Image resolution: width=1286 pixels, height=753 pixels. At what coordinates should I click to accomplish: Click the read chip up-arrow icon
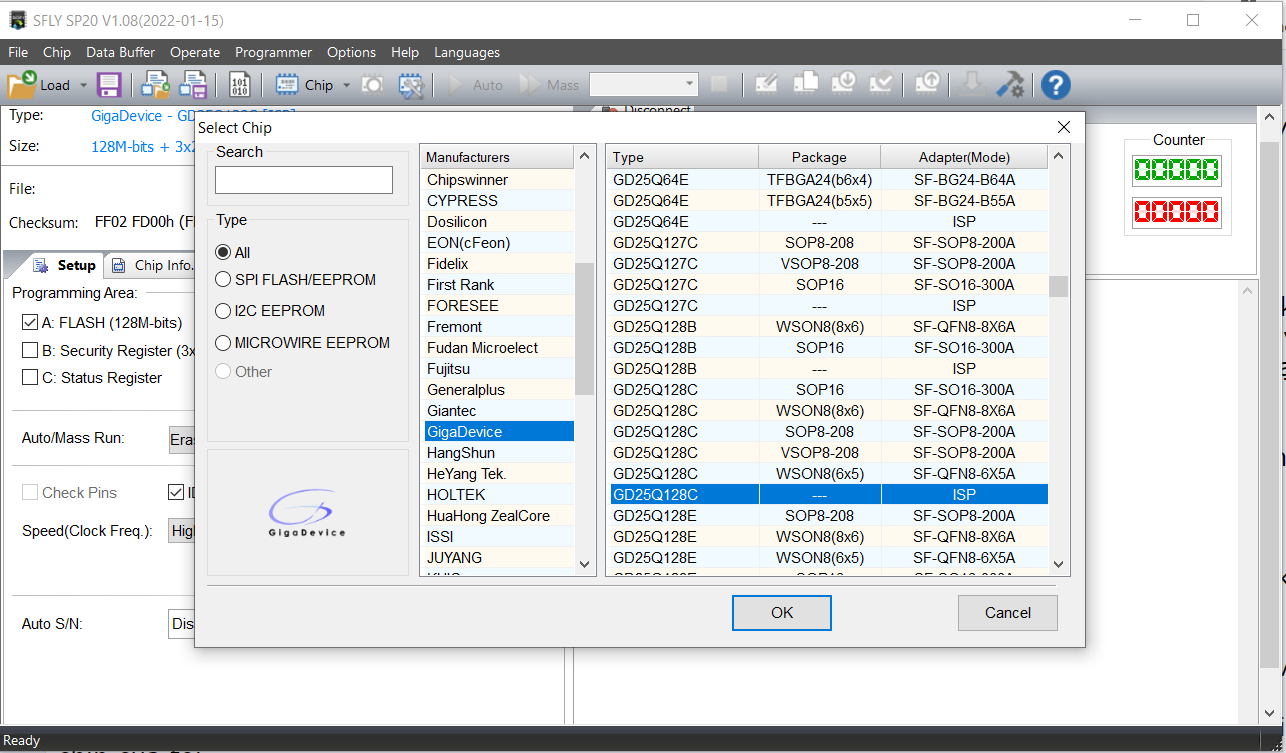(x=927, y=84)
